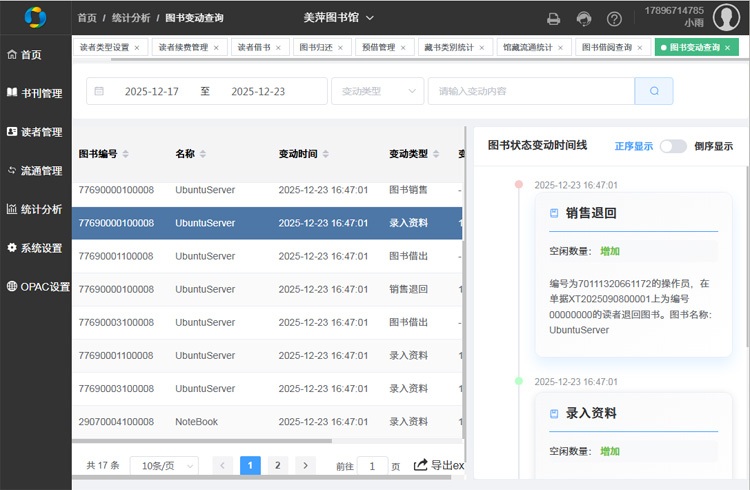This screenshot has width=750, height=490.
Task: Go to page 2
Action: point(278,465)
